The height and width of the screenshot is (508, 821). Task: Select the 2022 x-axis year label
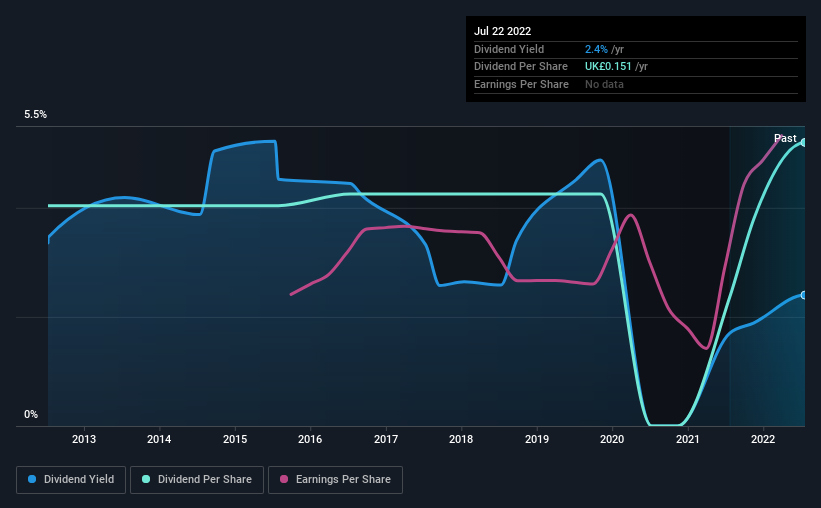pos(763,439)
